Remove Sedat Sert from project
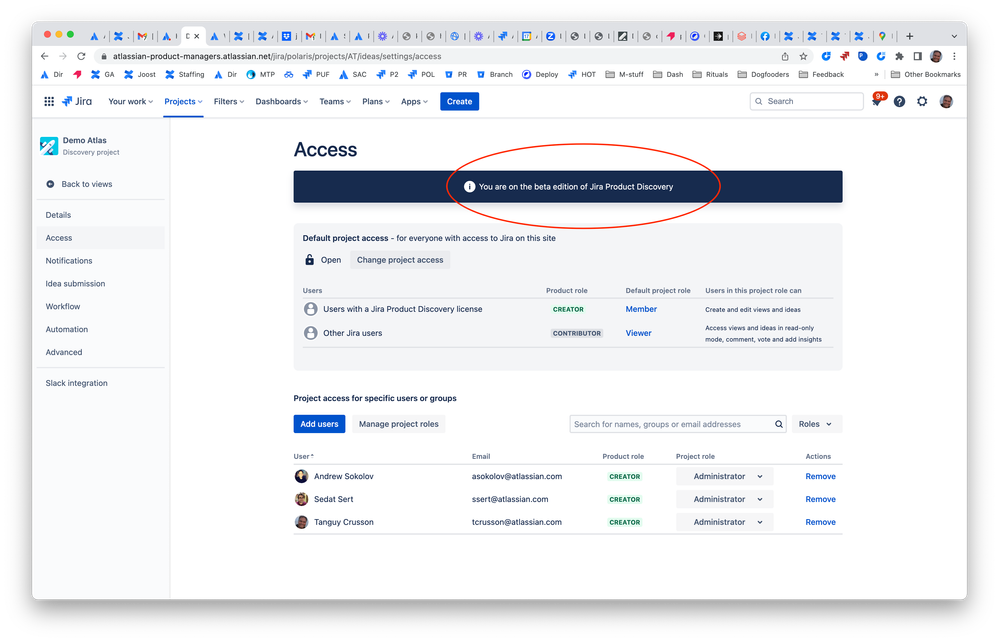This screenshot has height=642, width=999. pos(821,499)
